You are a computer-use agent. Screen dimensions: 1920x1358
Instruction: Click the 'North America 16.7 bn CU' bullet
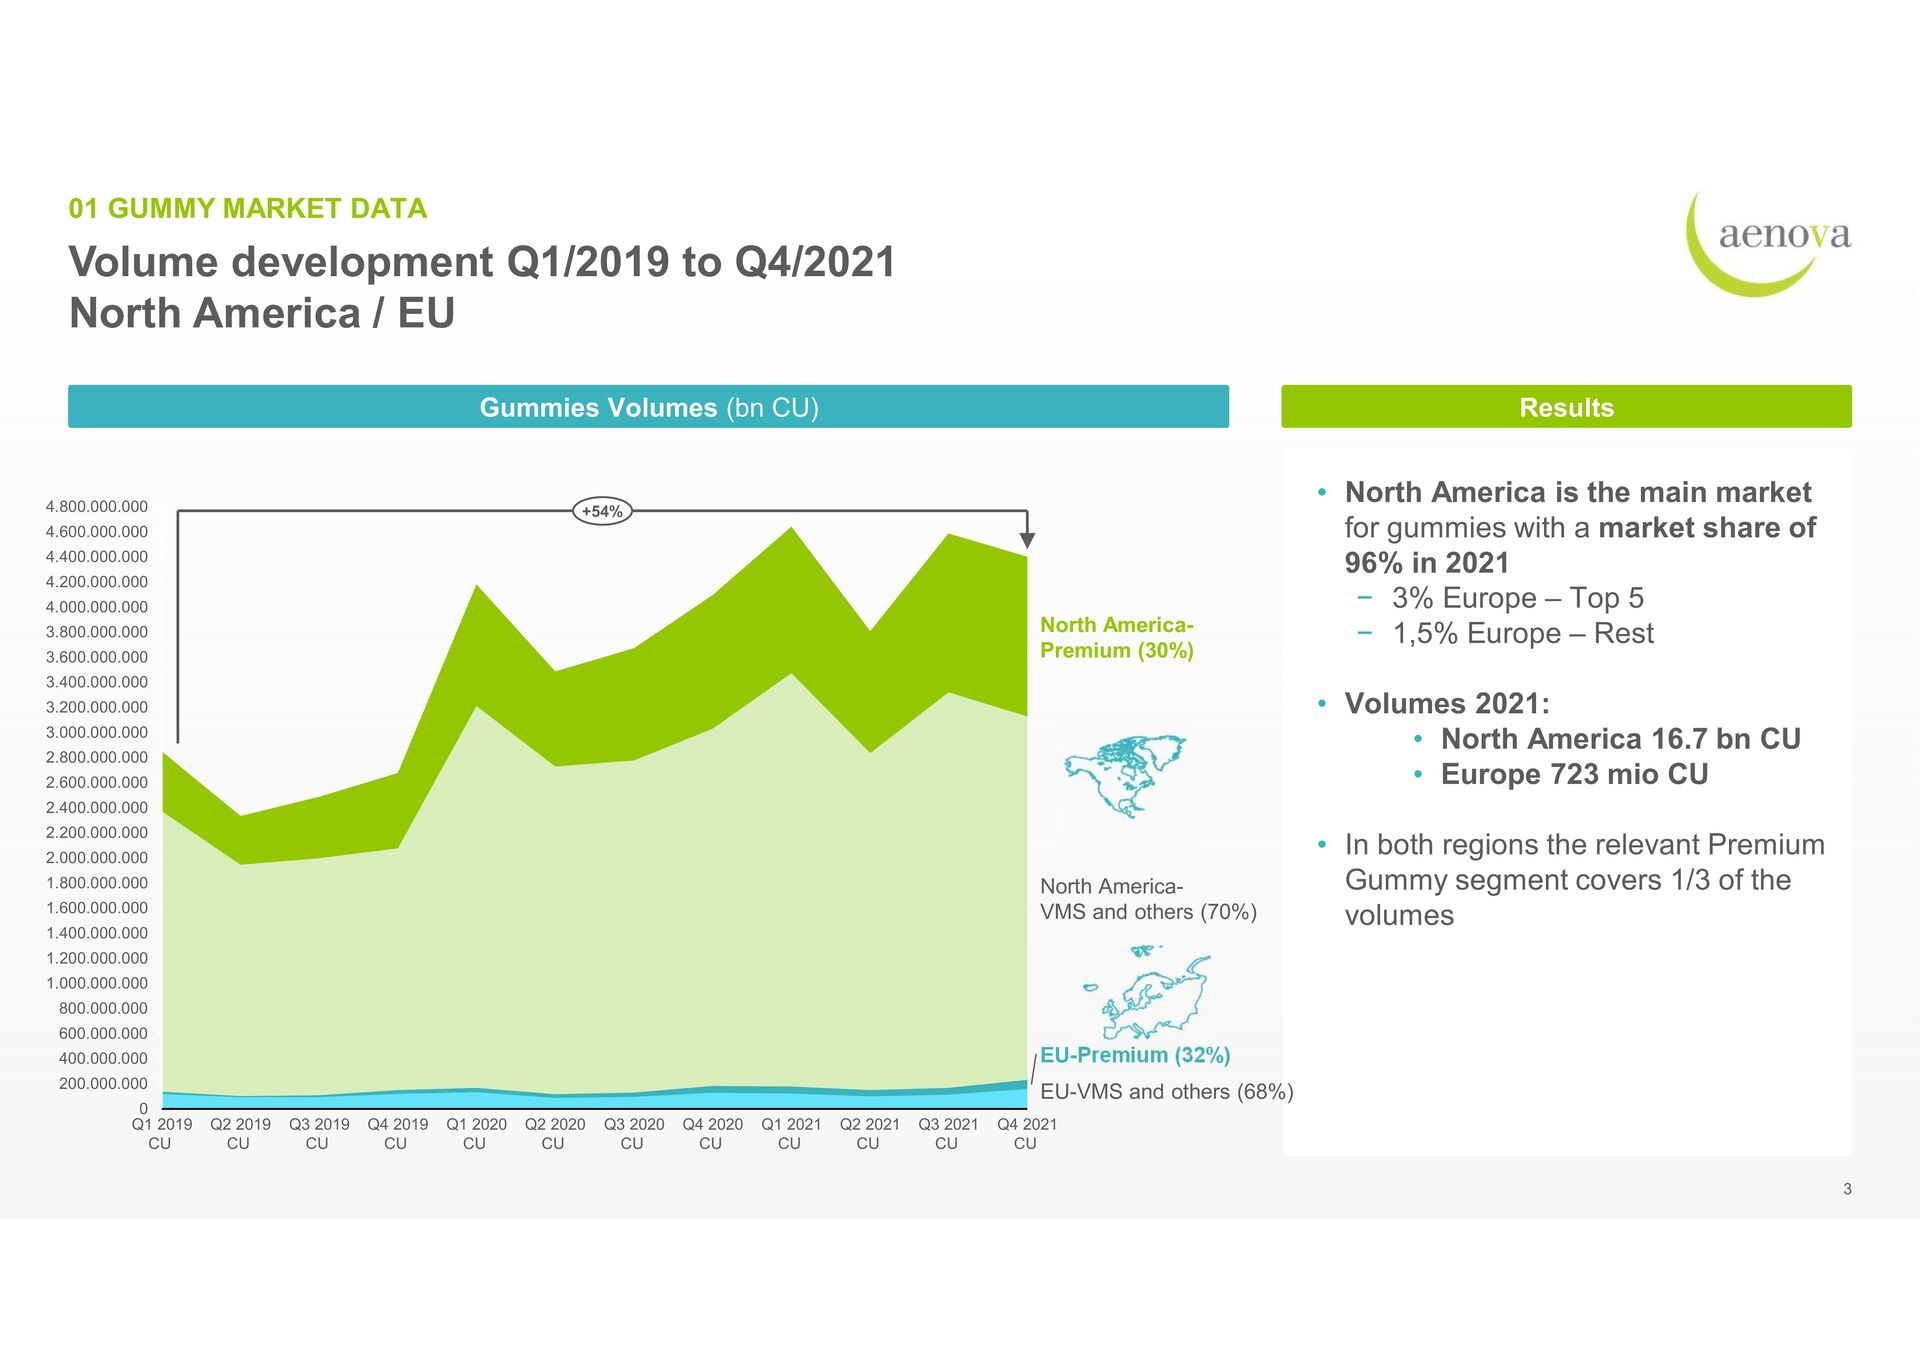point(1620,739)
